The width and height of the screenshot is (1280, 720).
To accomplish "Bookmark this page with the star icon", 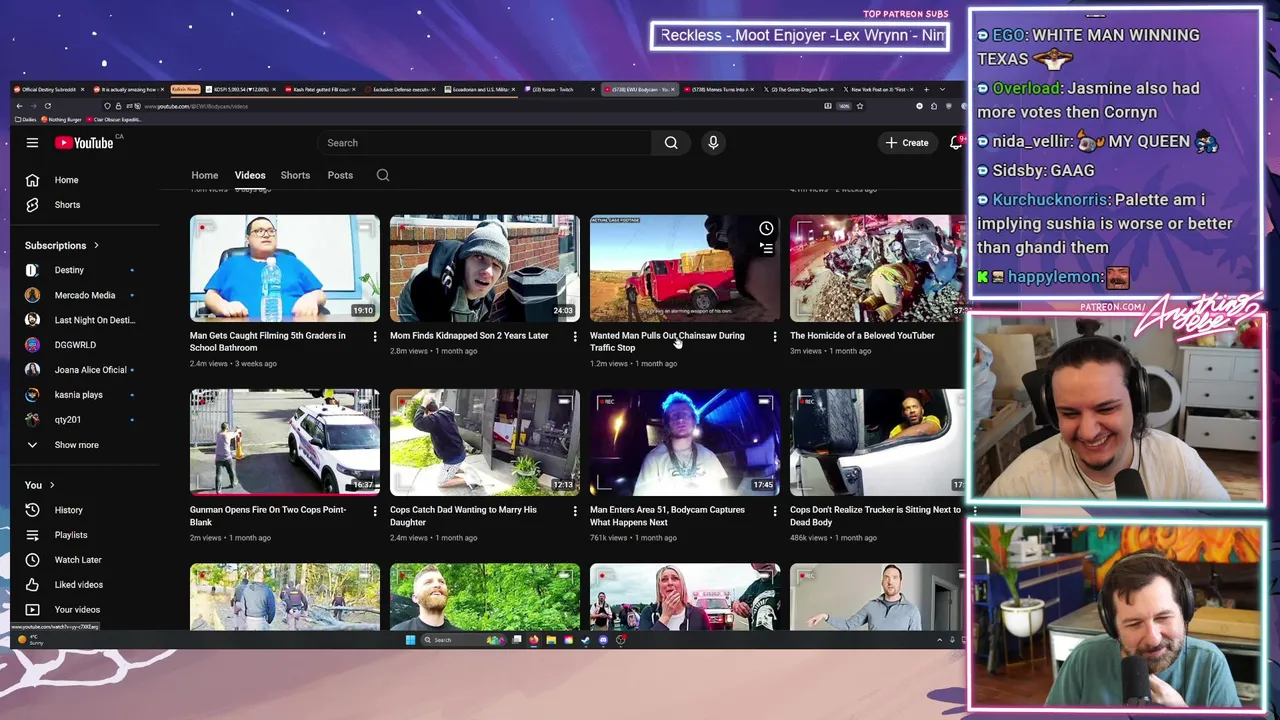I will (859, 106).
